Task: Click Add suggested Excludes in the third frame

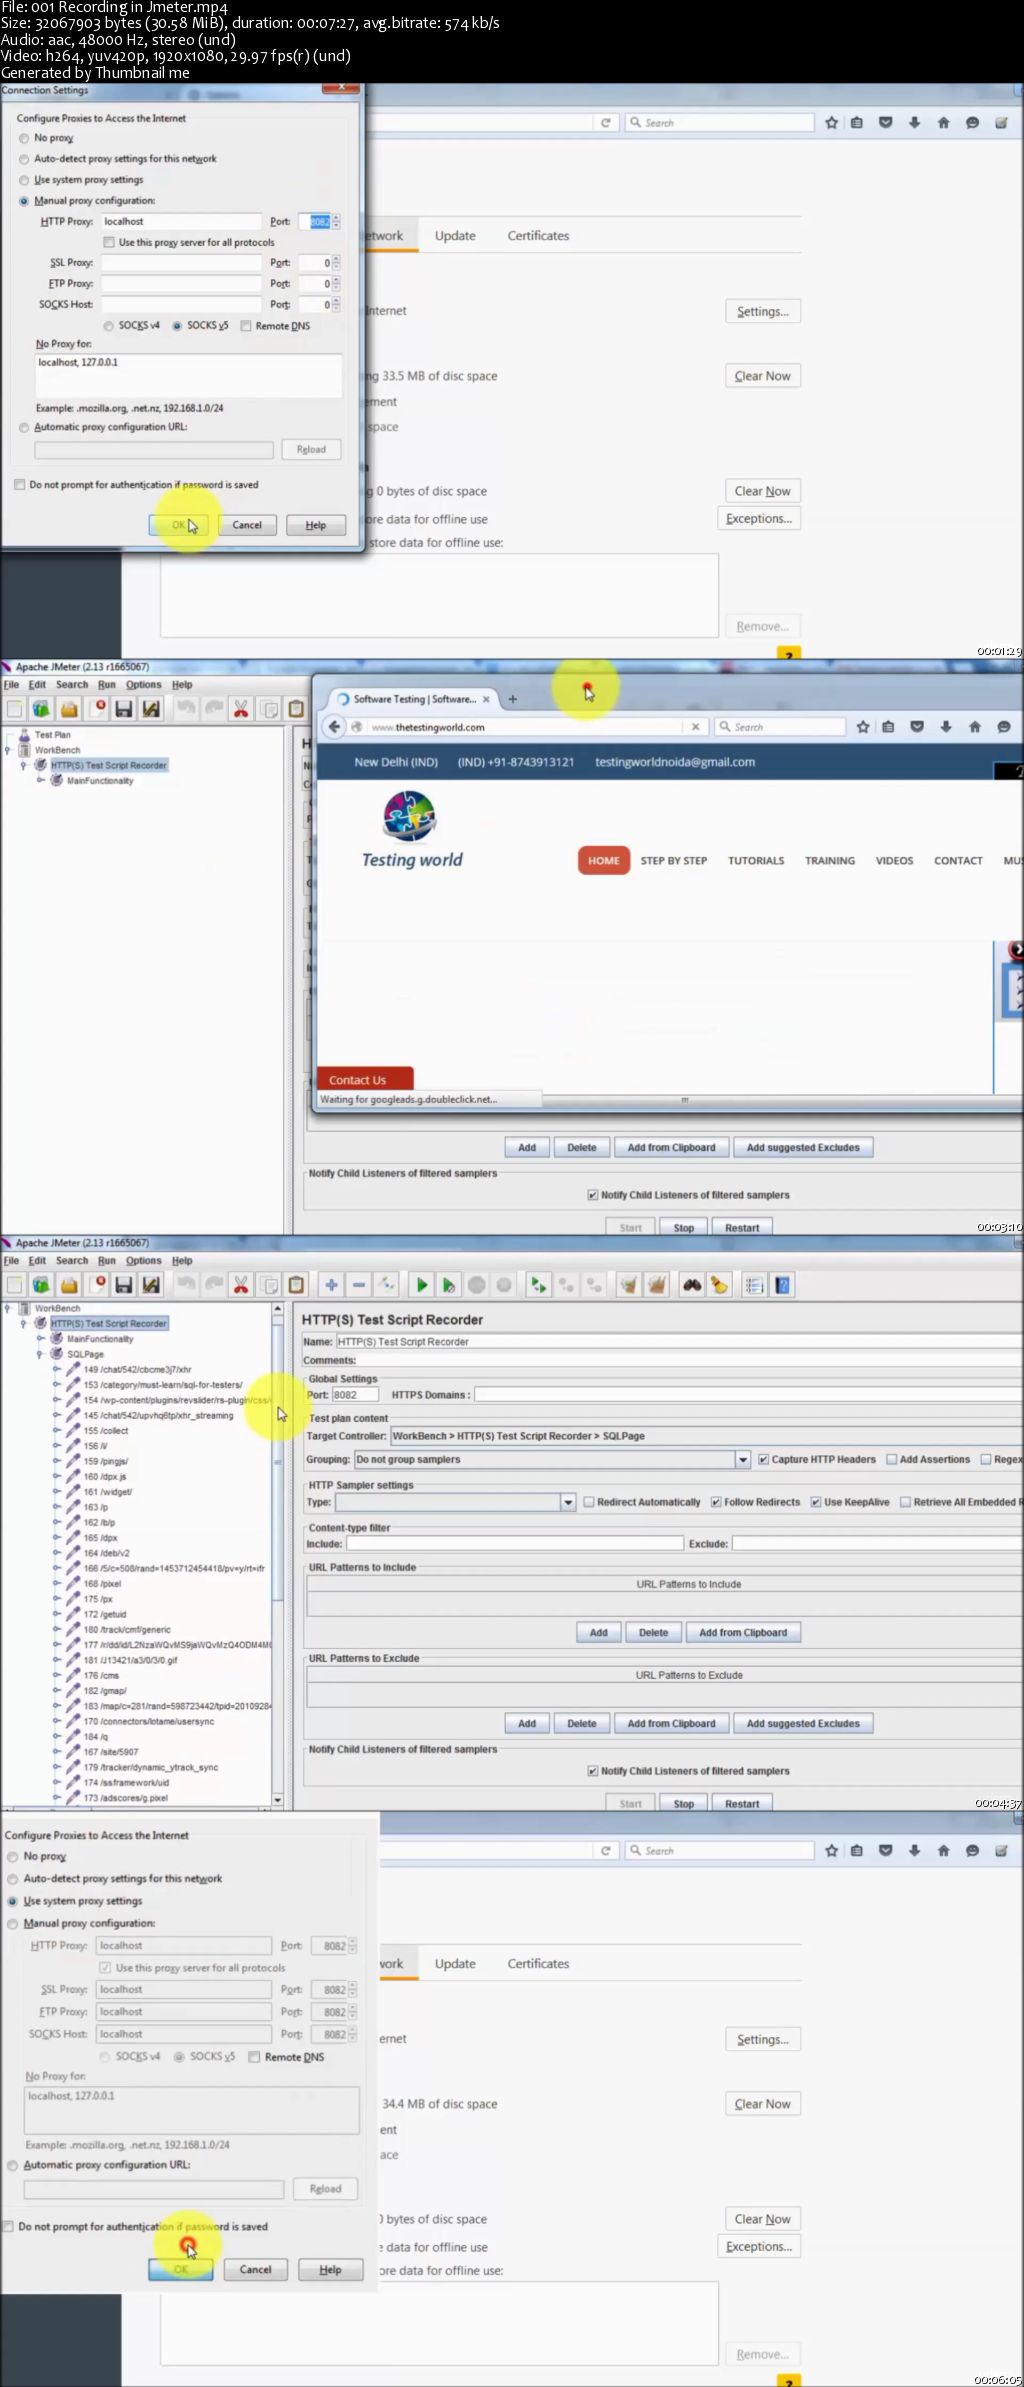Action: (803, 1724)
